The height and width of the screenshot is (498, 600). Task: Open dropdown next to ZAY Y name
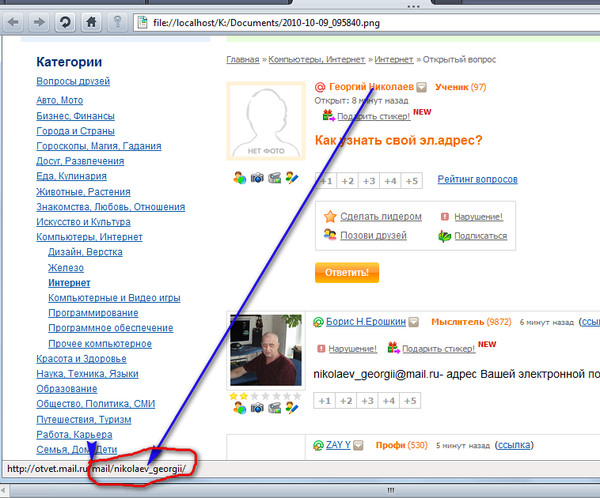(x=358, y=445)
